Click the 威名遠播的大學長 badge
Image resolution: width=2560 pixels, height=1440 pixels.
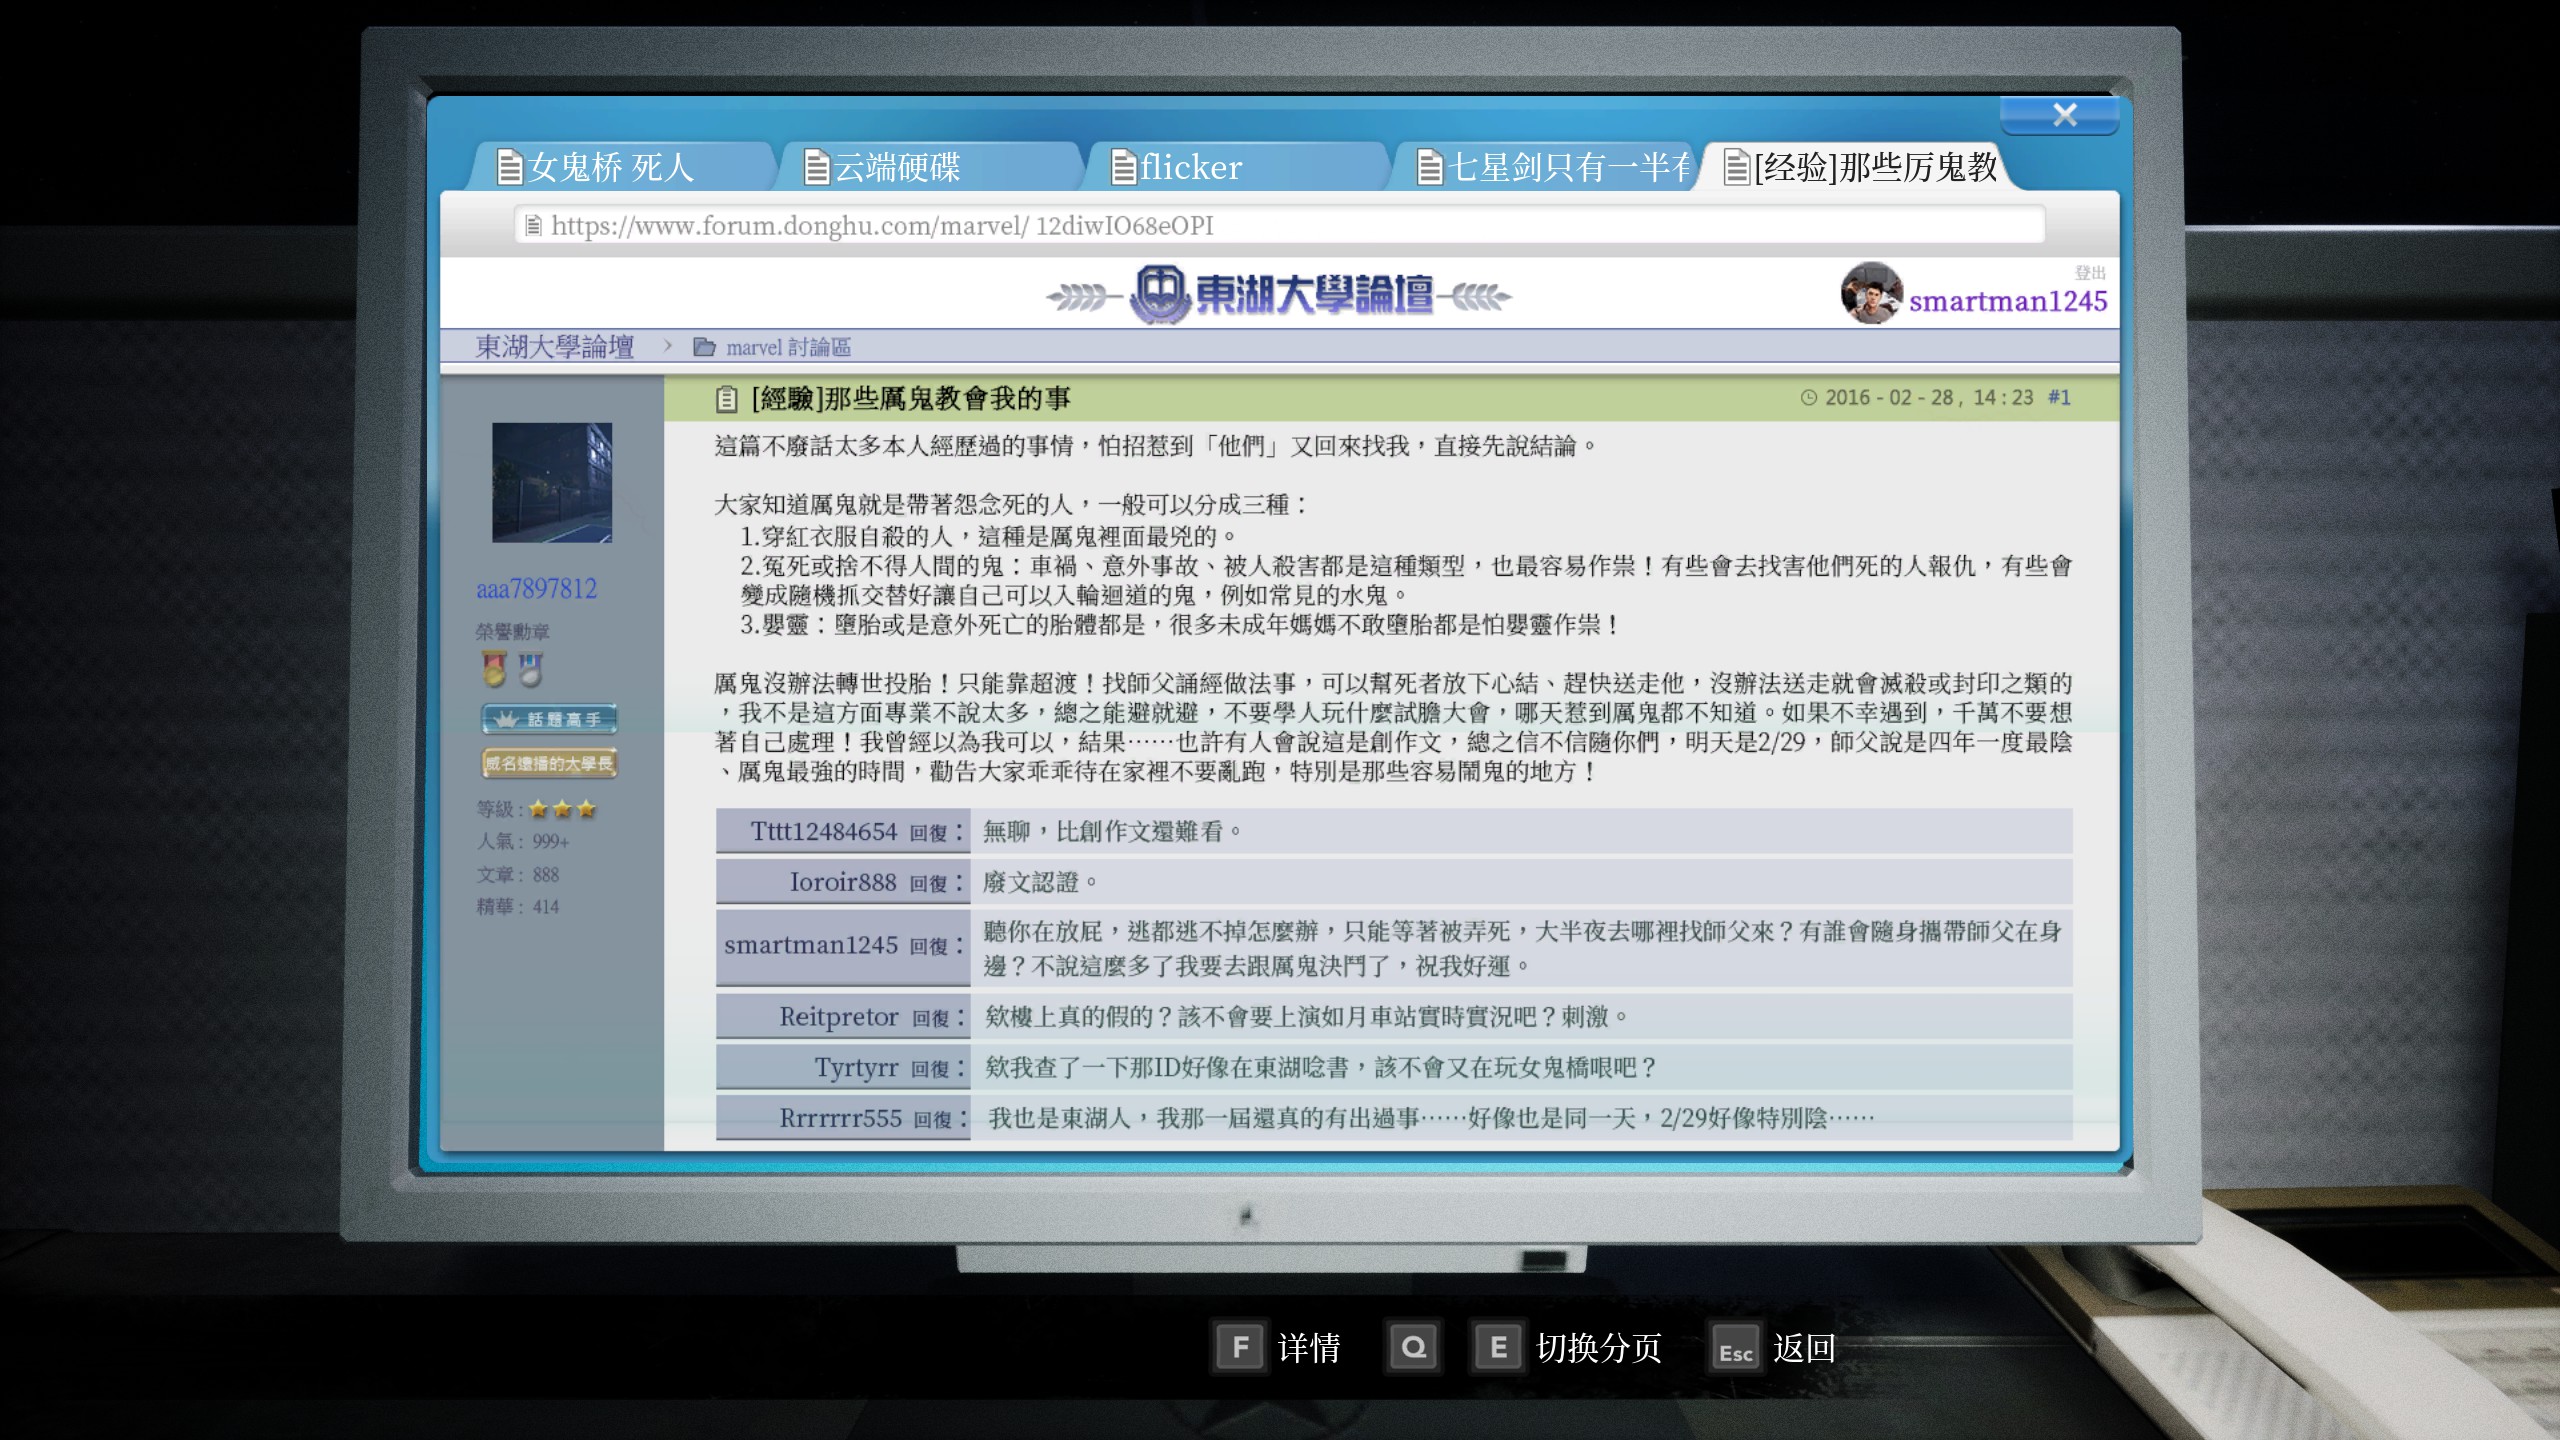coord(549,764)
